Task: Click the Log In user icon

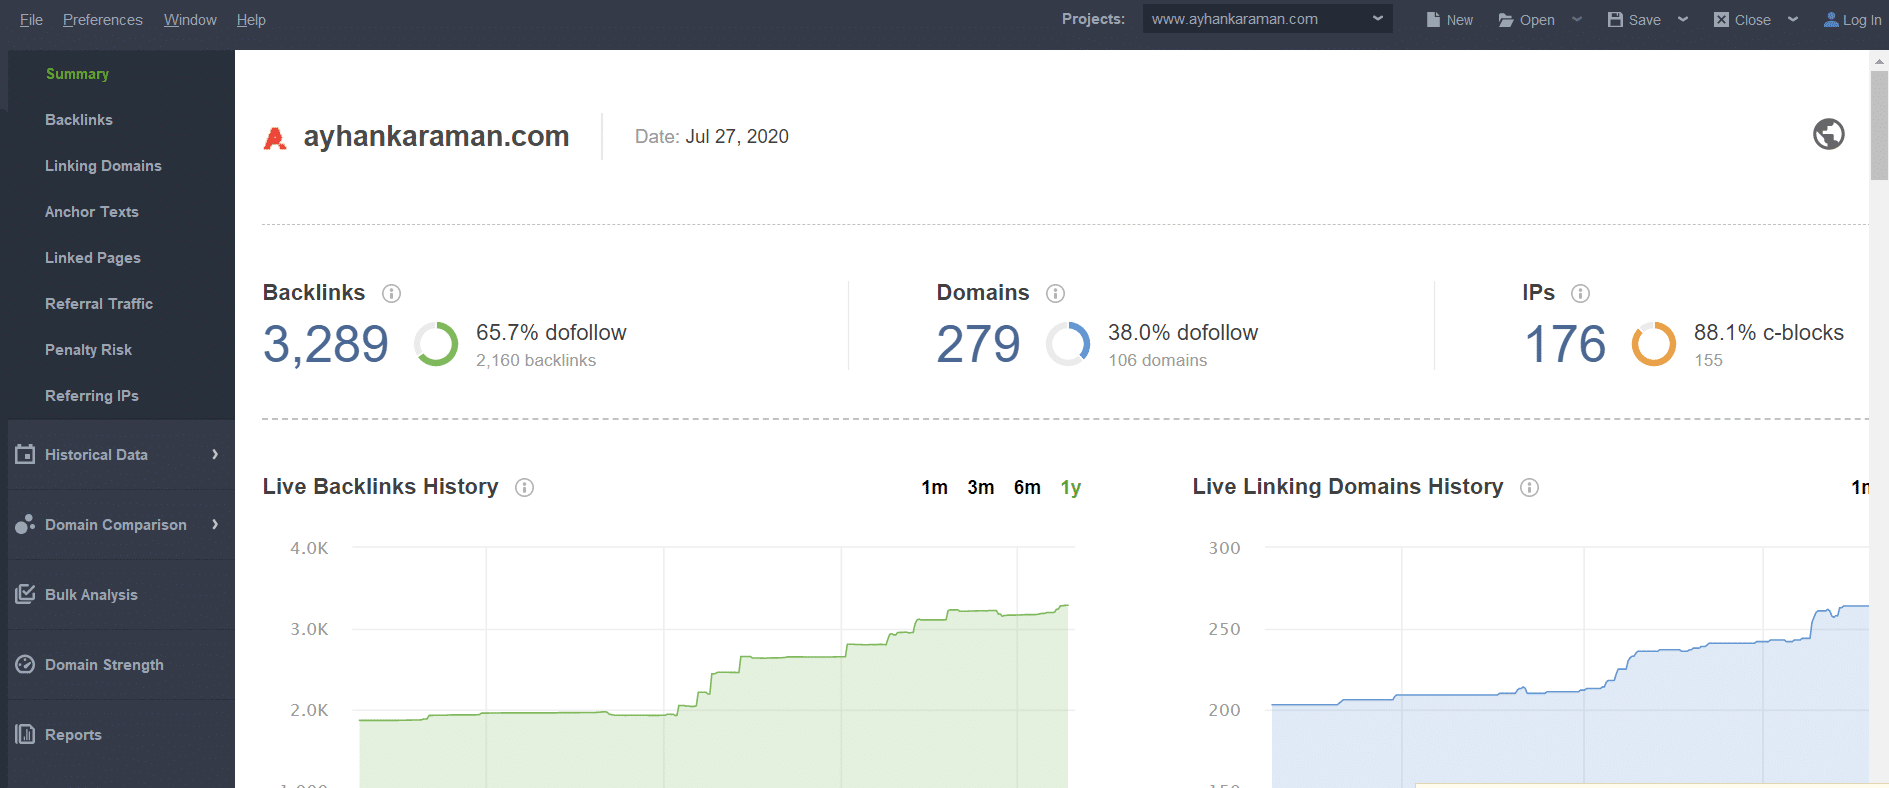Action: (x=1832, y=20)
